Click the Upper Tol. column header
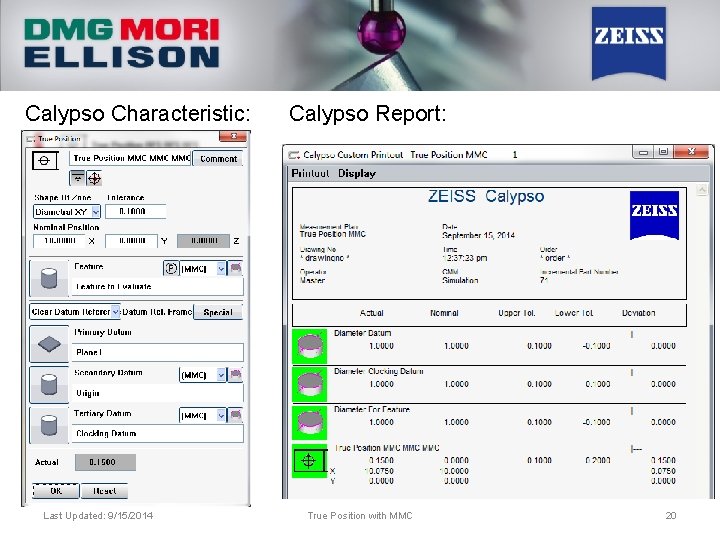 click(x=517, y=313)
